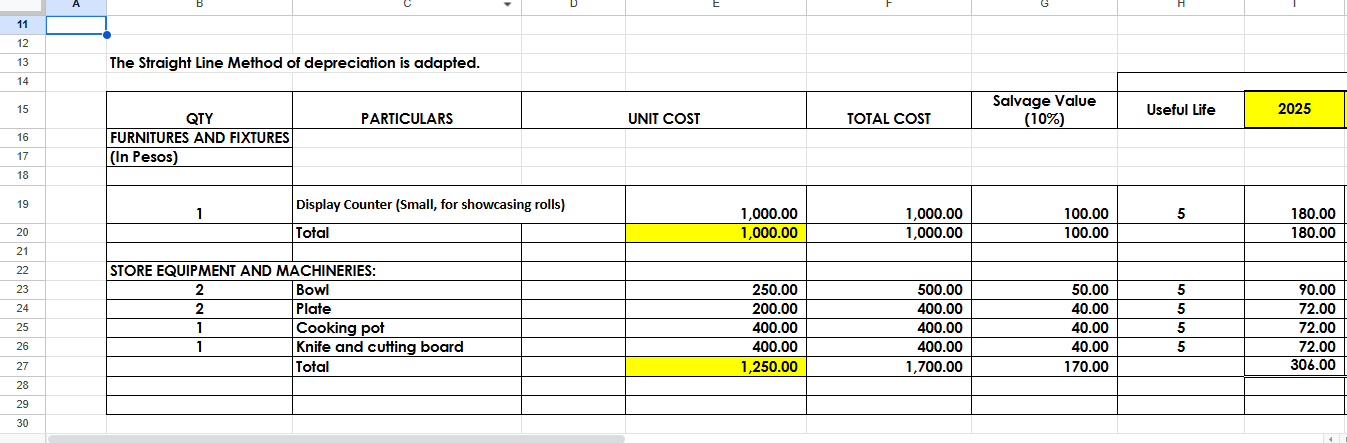Select quantity 1 in the Cooking pot row
Viewport: 1347px width, 443px height.
(199, 328)
